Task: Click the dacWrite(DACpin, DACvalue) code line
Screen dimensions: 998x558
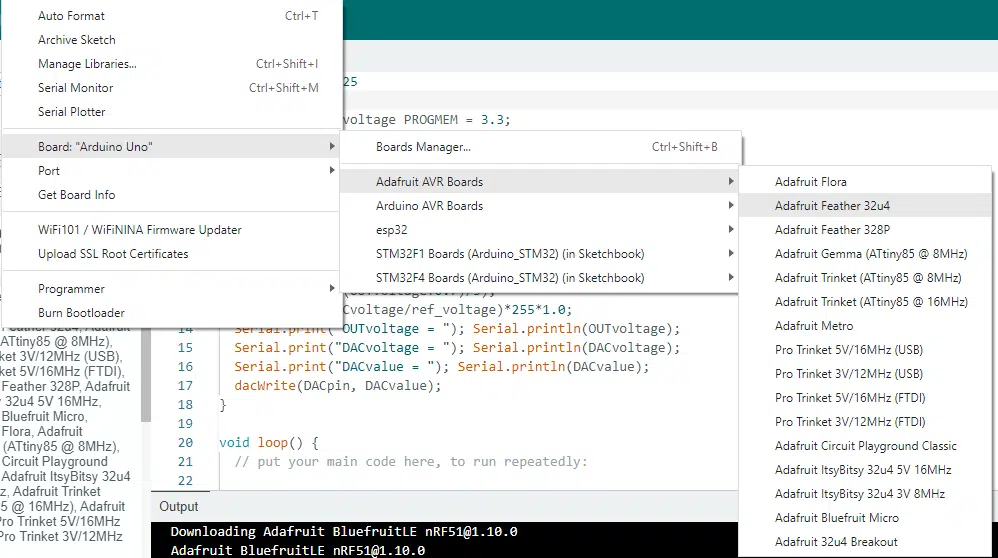Action: 337,386
